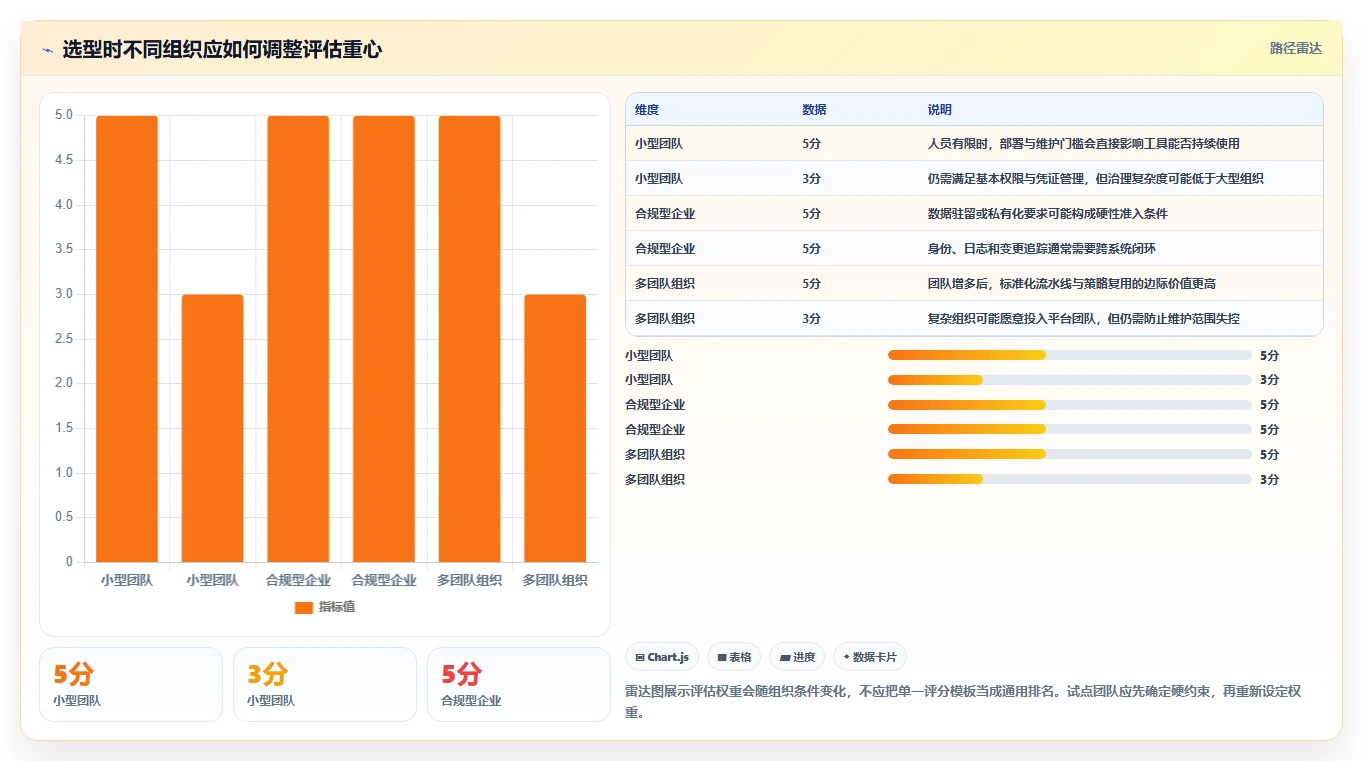Screen dimensions: 1363x761
Task: Open the 3分 小型团队 stat card
Action: point(325,684)
